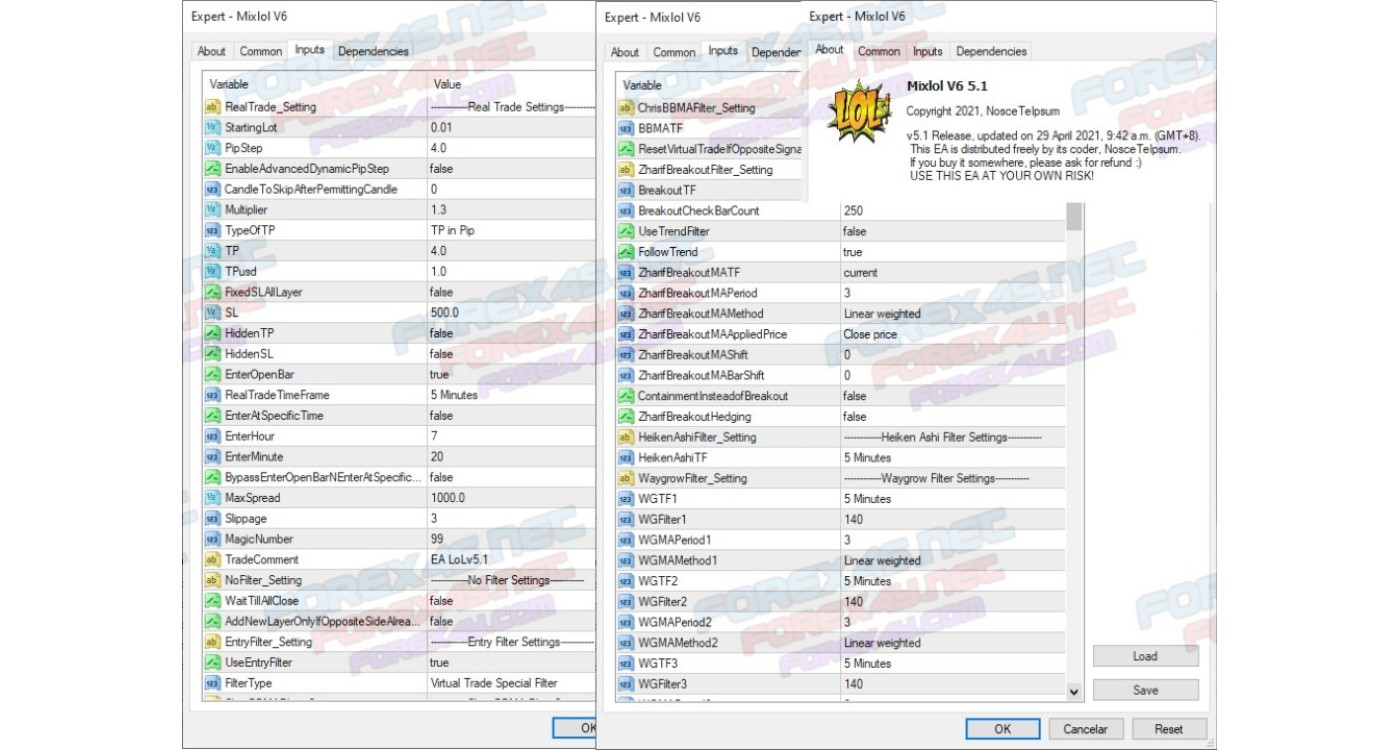Click the vertical scrollbar thumb at top
Viewport: 1400px width, 750px height.
point(1075,217)
